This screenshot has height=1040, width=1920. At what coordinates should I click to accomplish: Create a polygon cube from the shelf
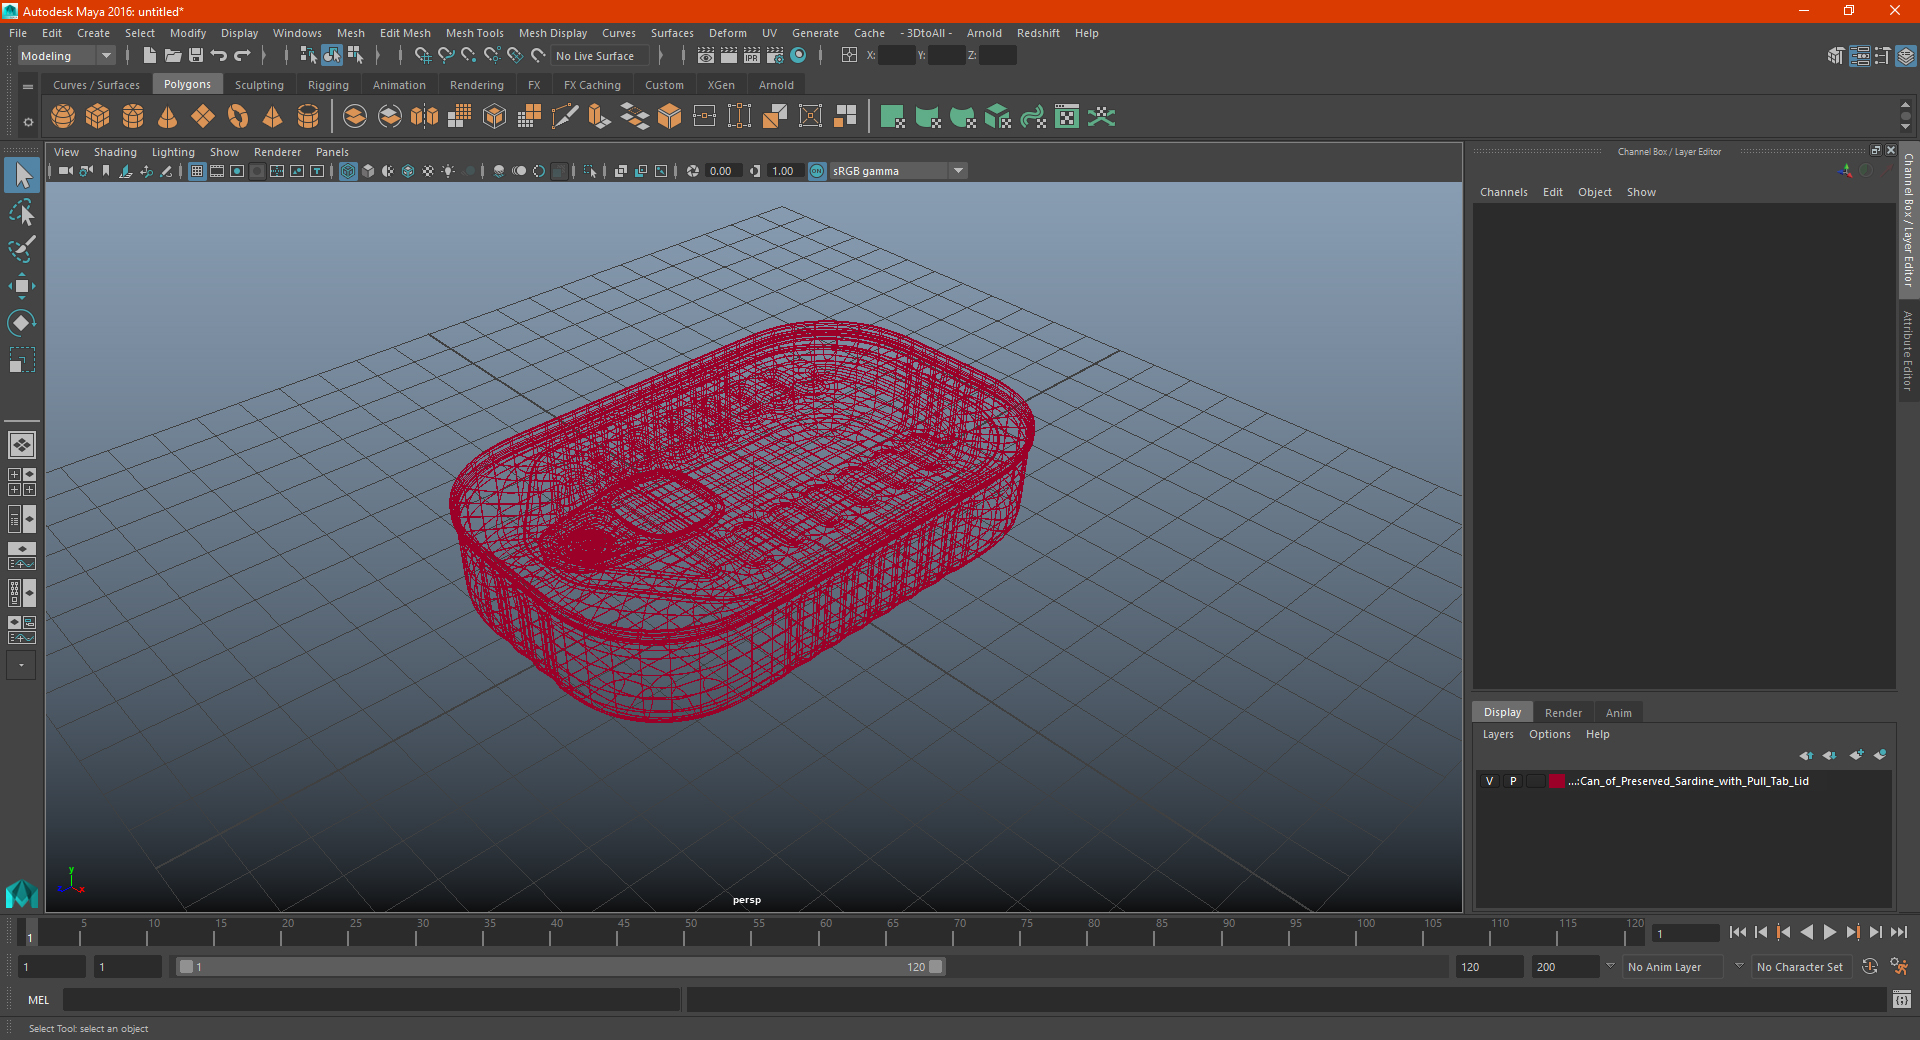[98, 117]
